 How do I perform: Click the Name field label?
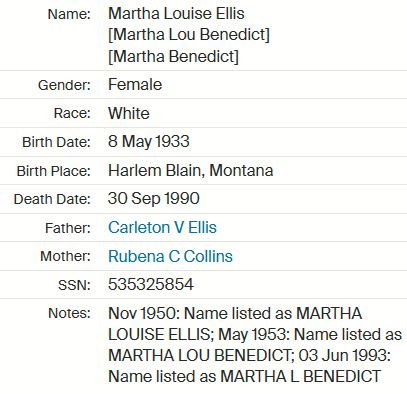click(x=69, y=14)
